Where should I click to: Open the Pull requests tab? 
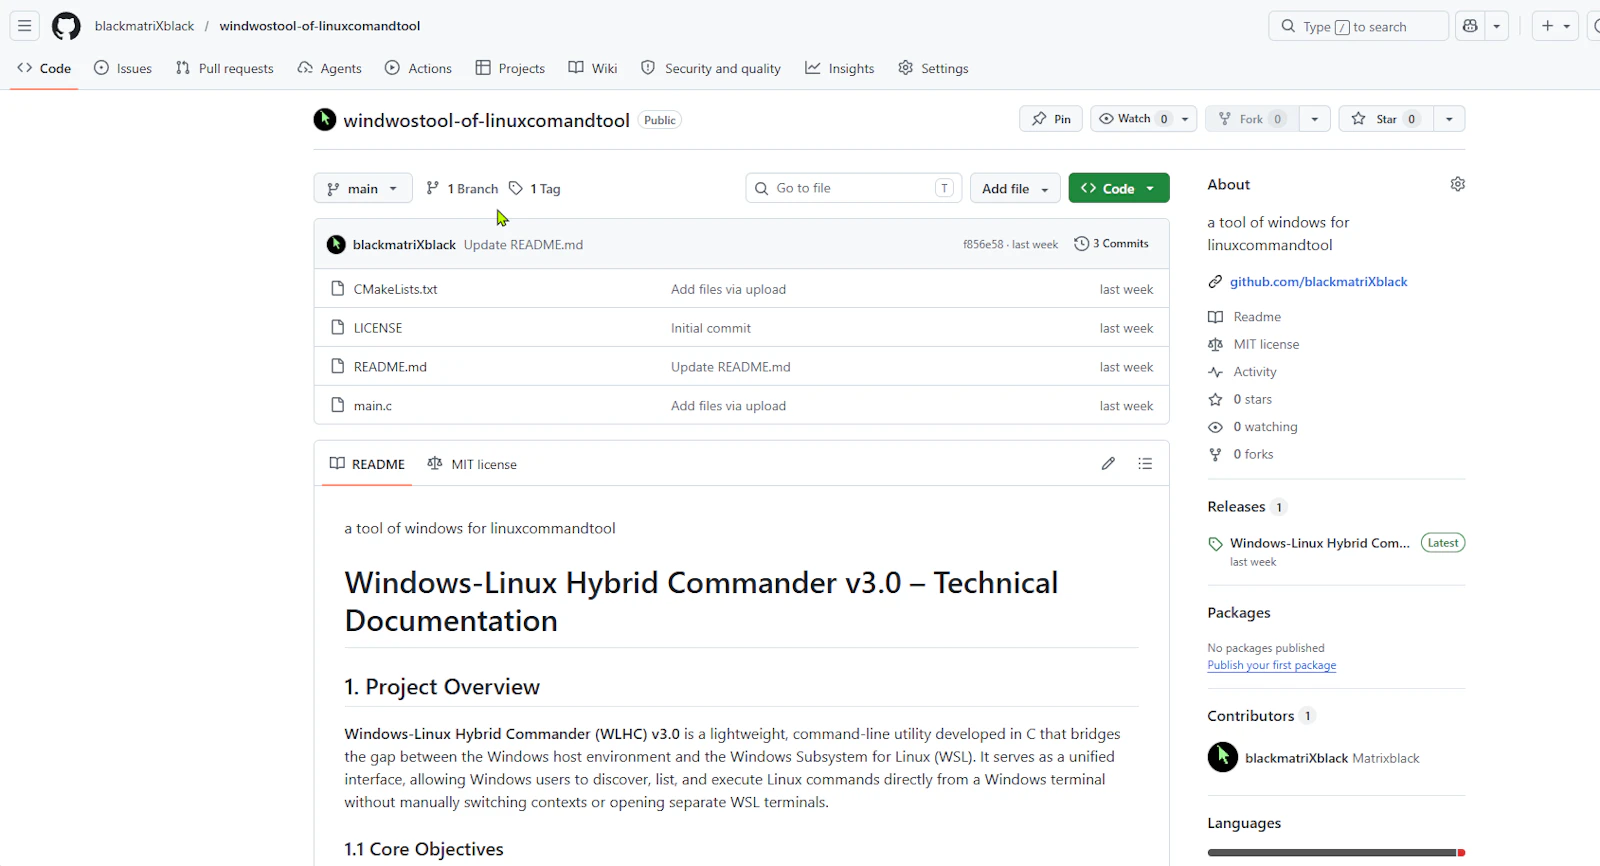[x=224, y=68]
